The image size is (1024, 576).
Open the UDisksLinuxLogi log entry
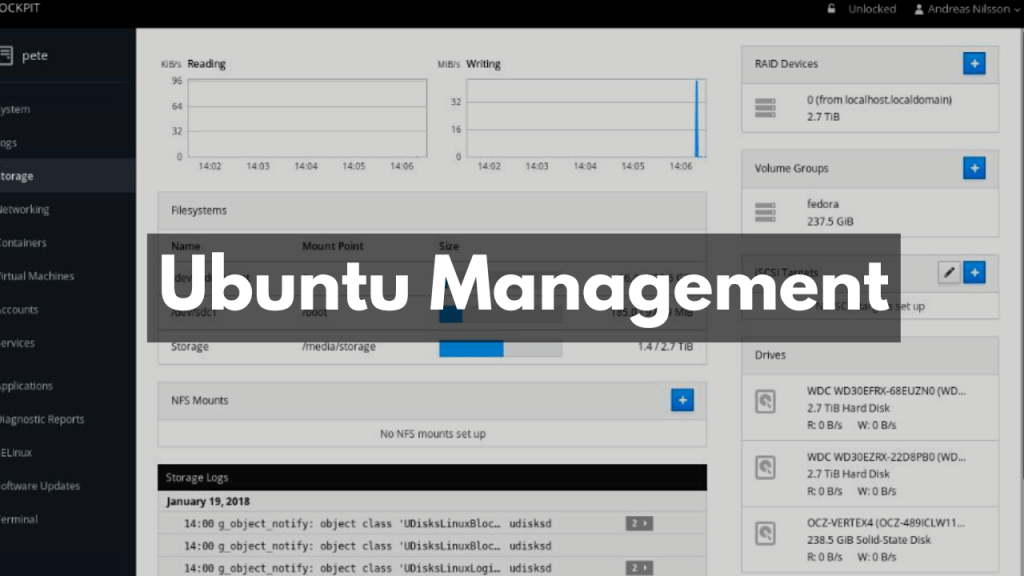pyautogui.click(x=432, y=568)
